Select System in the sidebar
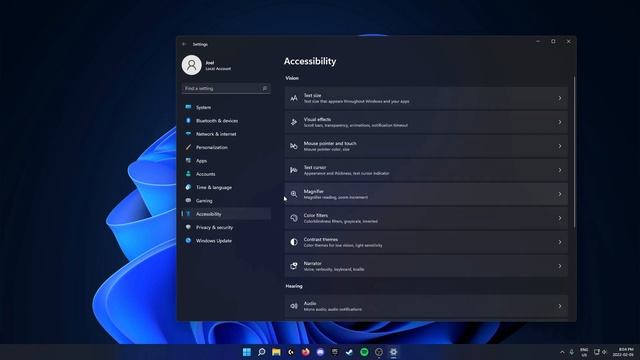640x360 pixels. point(226,107)
